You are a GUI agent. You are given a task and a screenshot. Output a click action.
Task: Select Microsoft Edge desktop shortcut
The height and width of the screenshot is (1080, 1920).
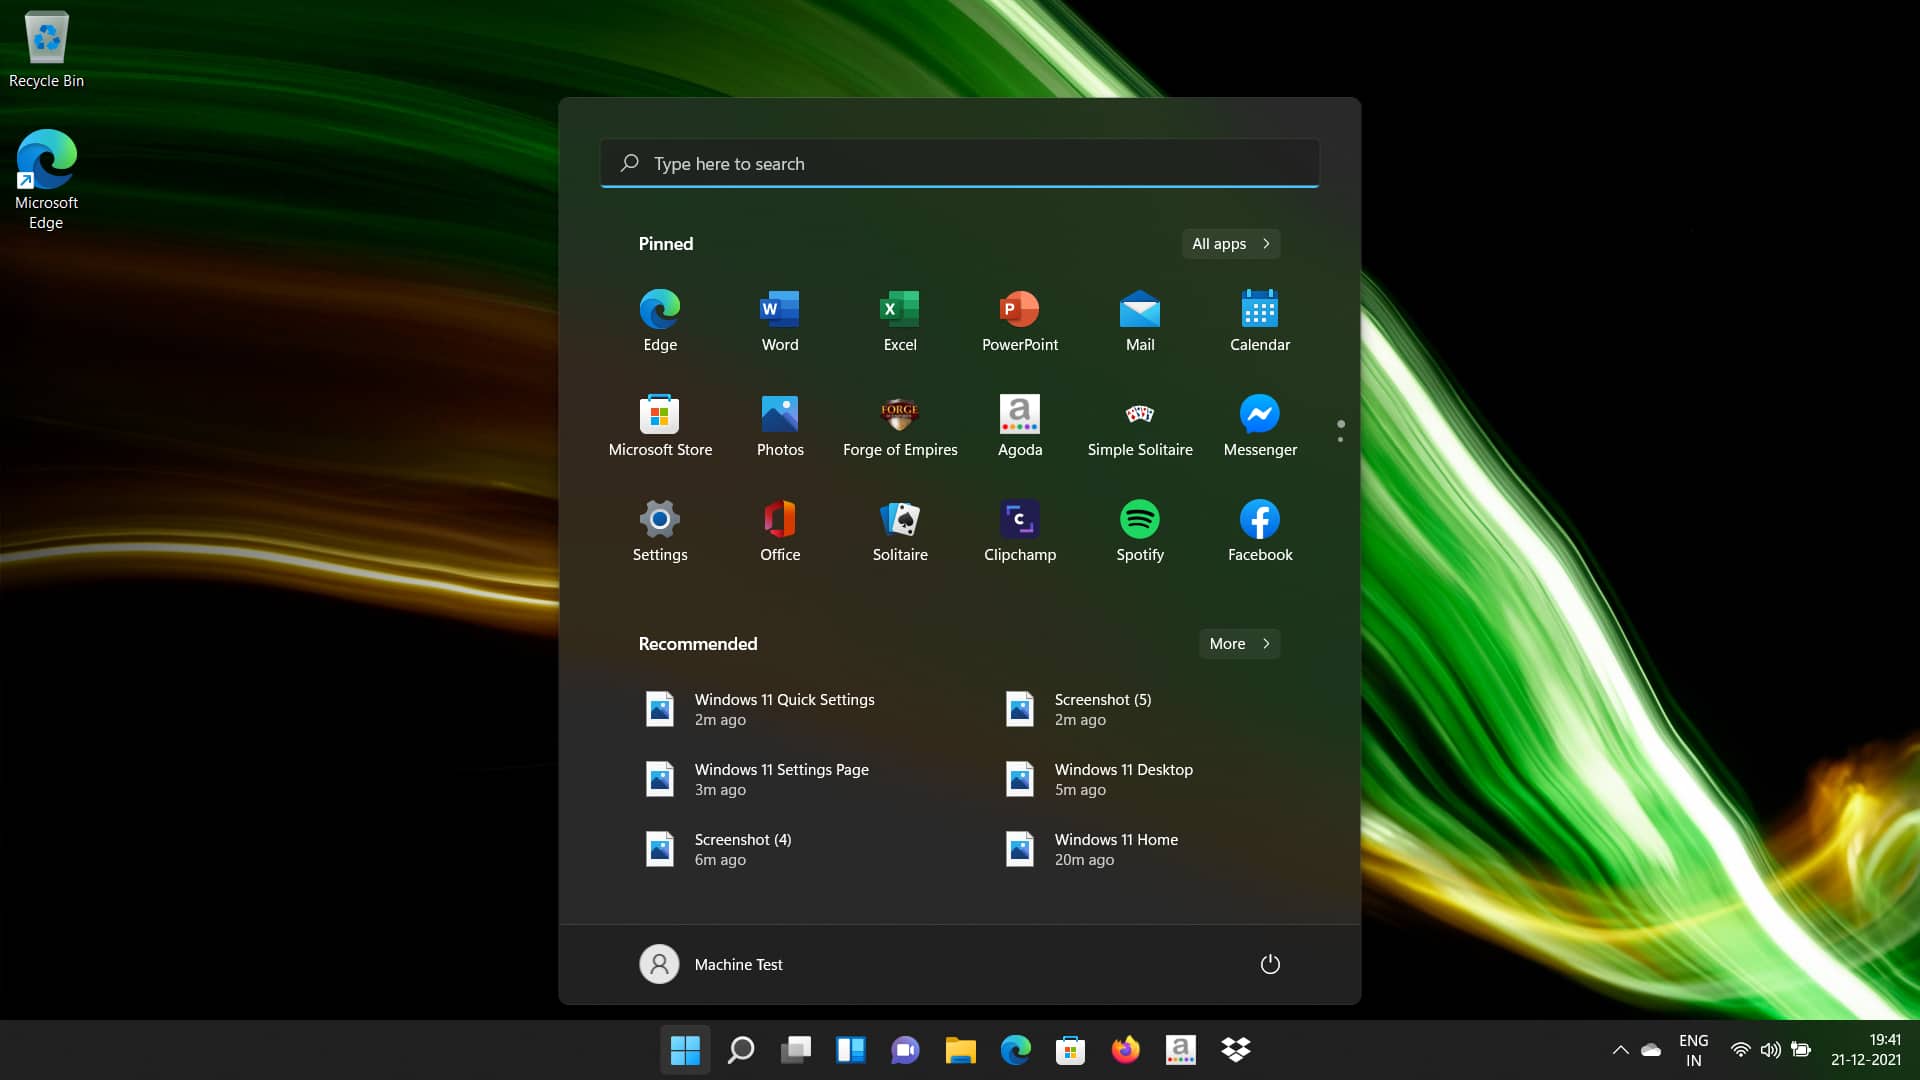[x=46, y=180]
